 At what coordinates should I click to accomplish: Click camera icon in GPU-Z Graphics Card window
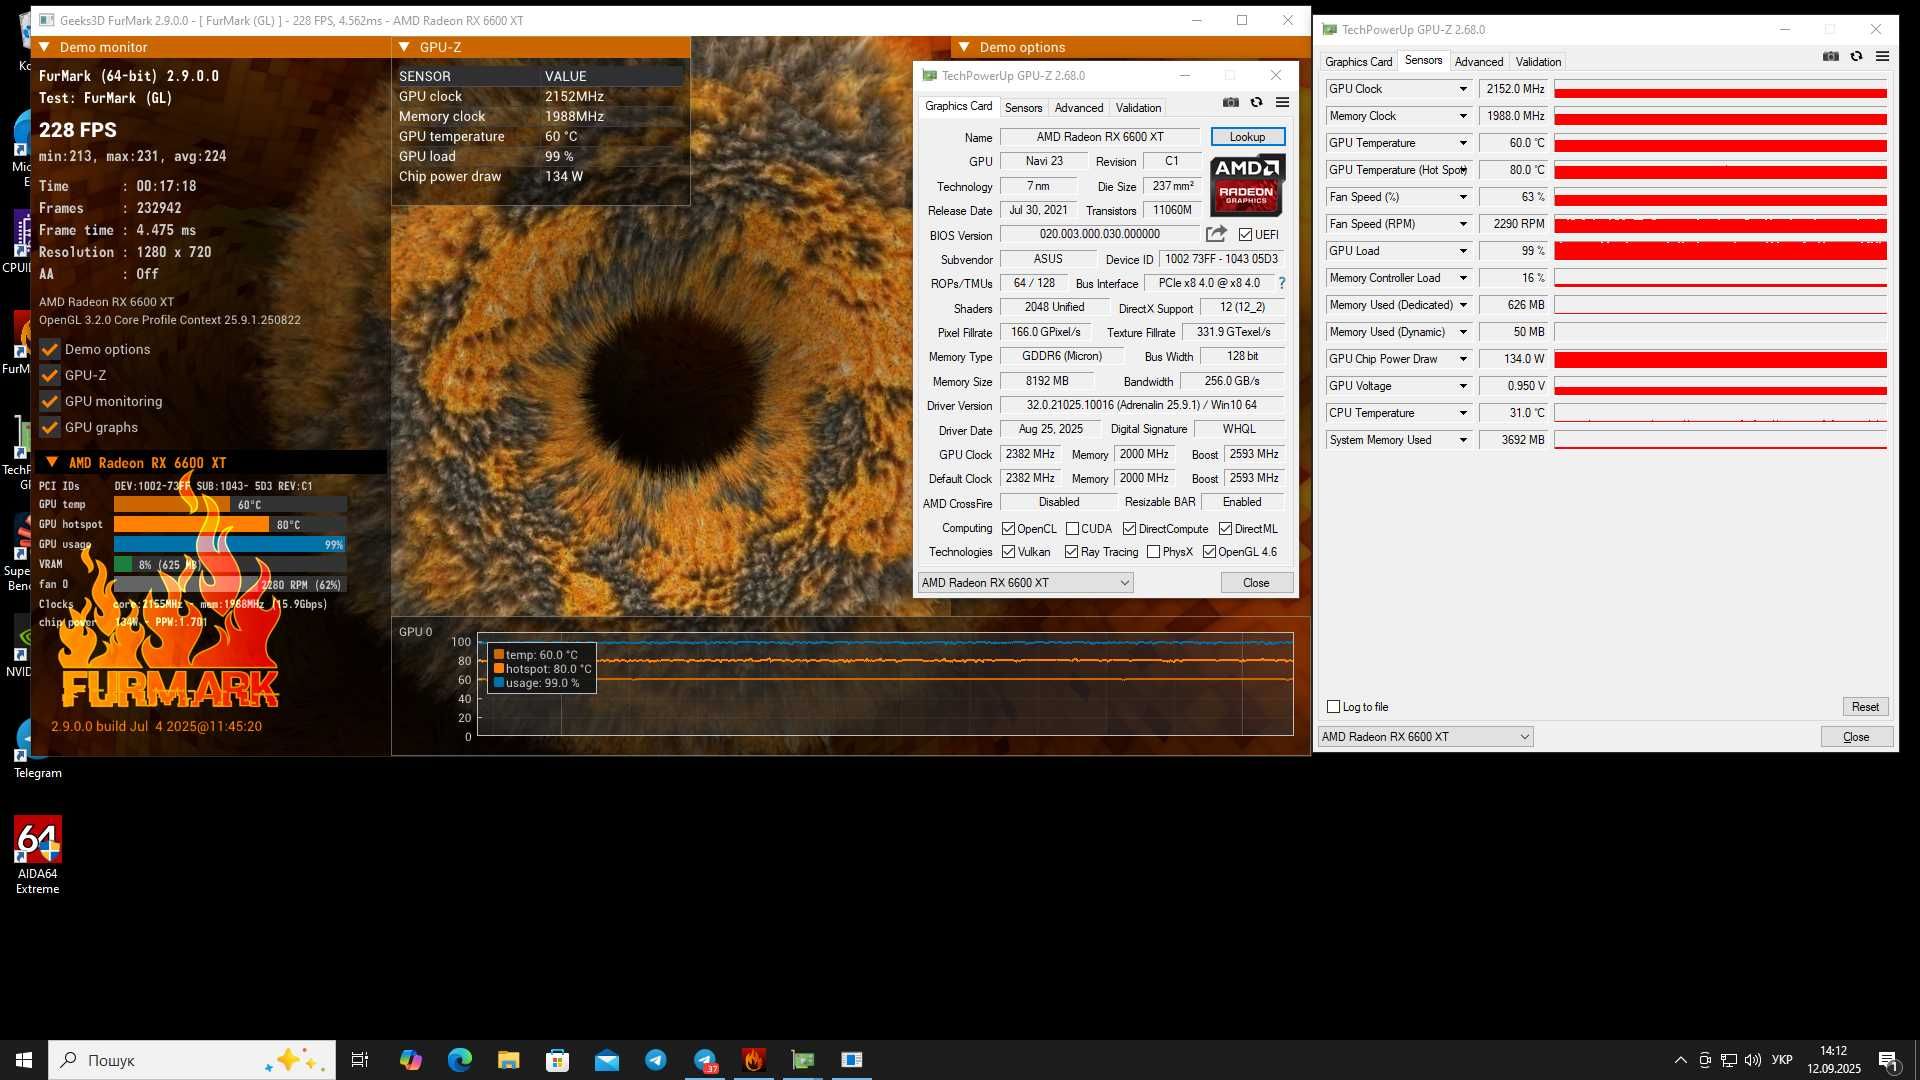tap(1230, 103)
